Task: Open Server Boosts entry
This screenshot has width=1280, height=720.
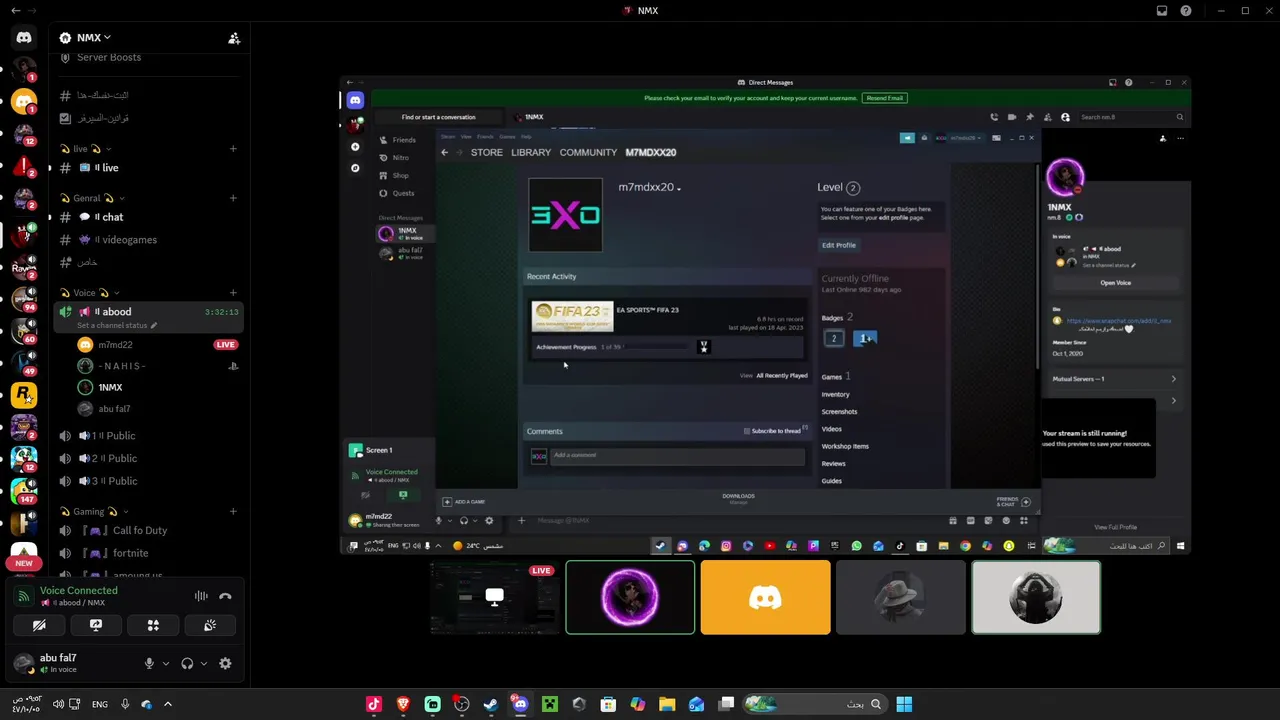Action: point(108,57)
